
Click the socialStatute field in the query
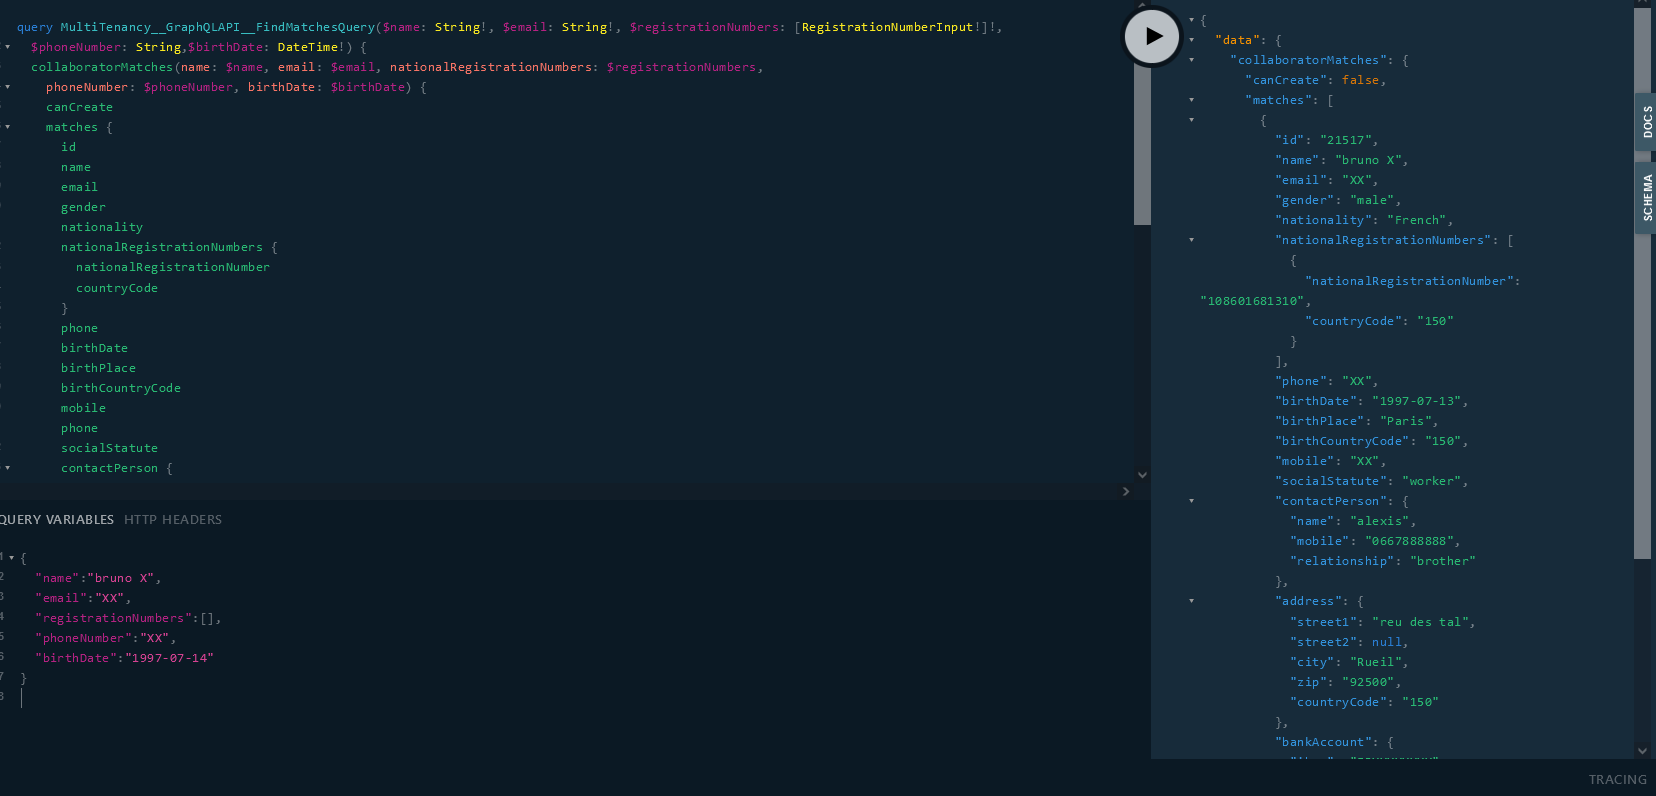coord(109,448)
